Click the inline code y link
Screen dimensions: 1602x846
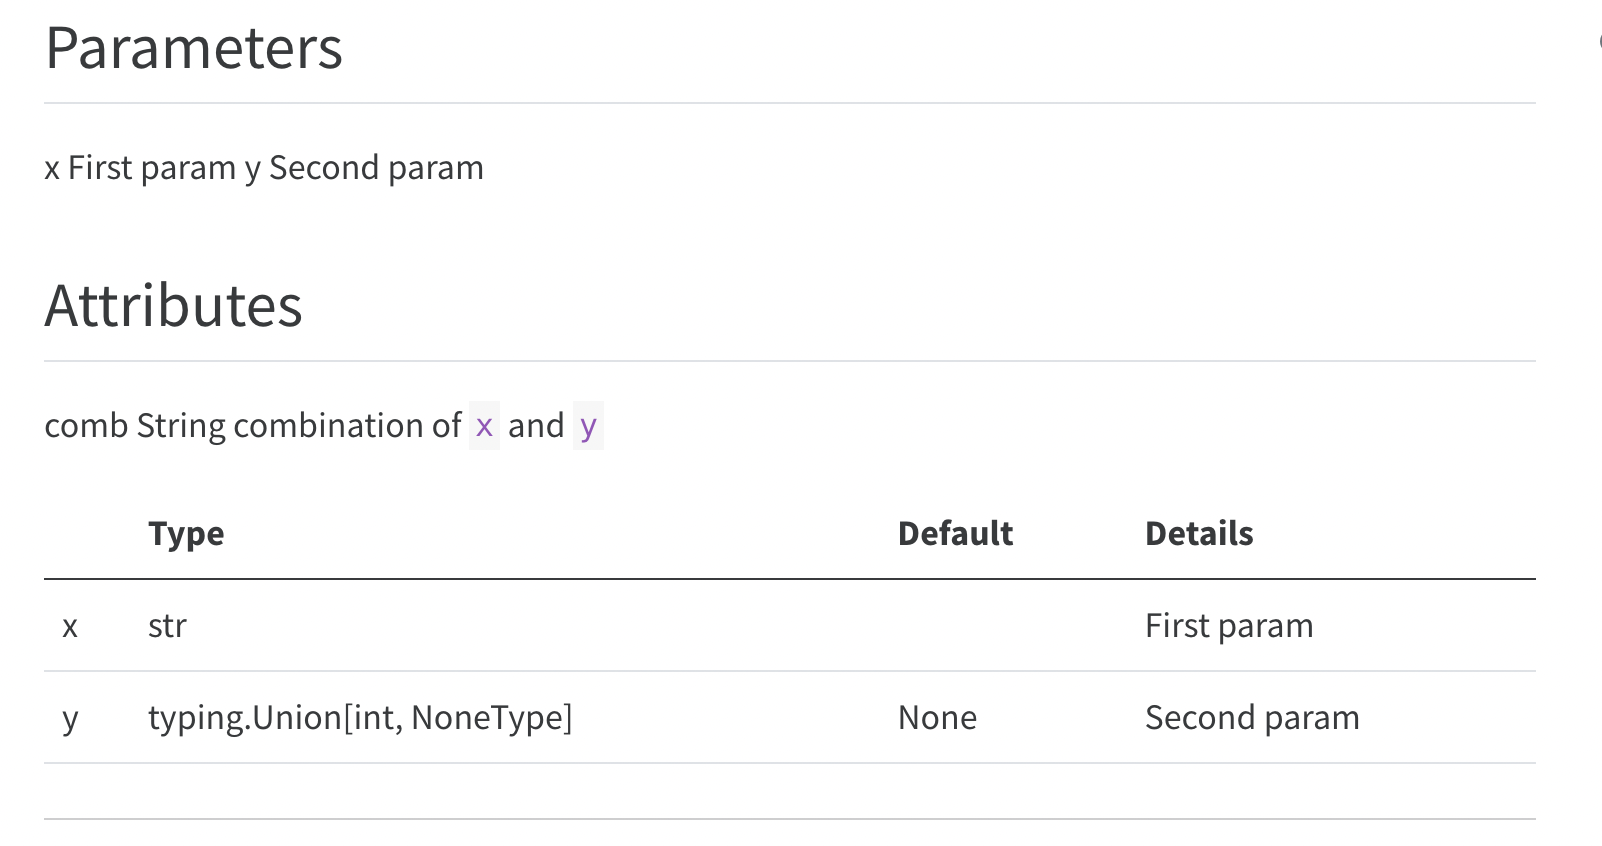pyautogui.click(x=588, y=426)
